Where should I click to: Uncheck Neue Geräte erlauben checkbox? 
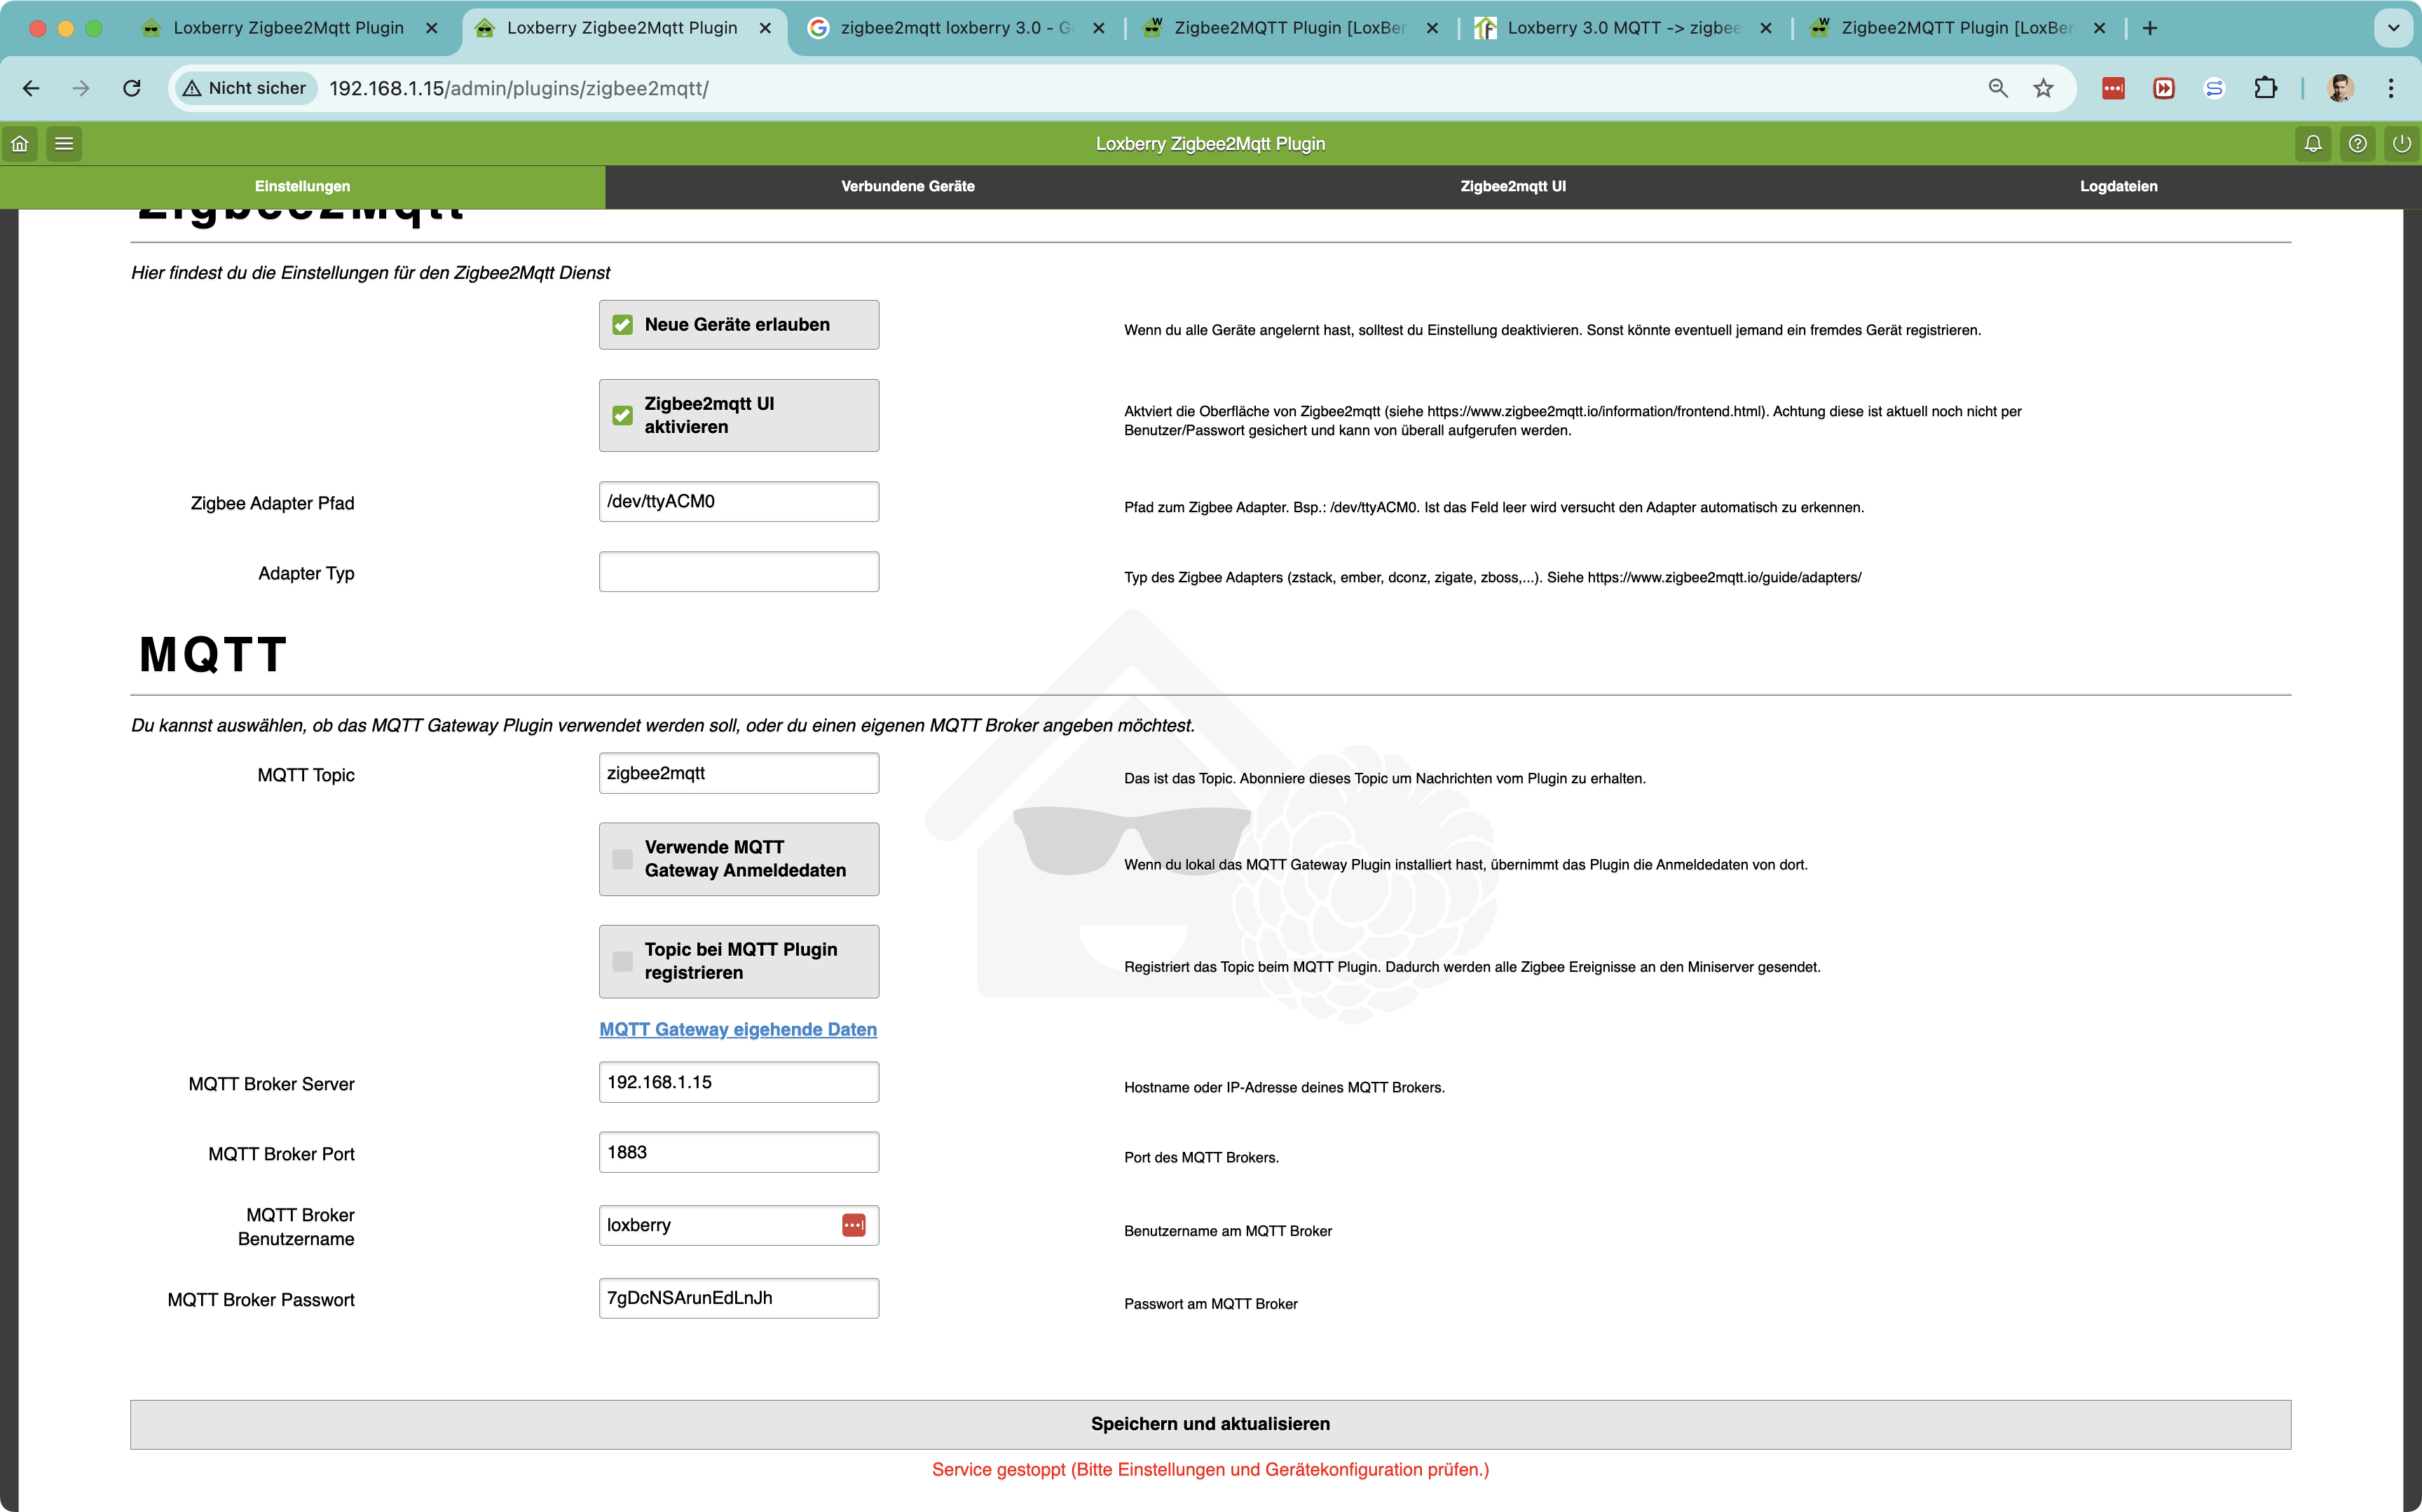click(623, 325)
